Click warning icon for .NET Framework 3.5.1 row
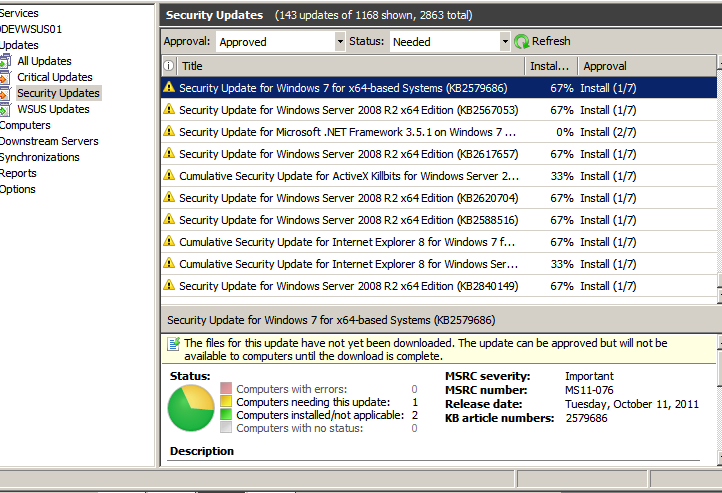 pyautogui.click(x=169, y=131)
